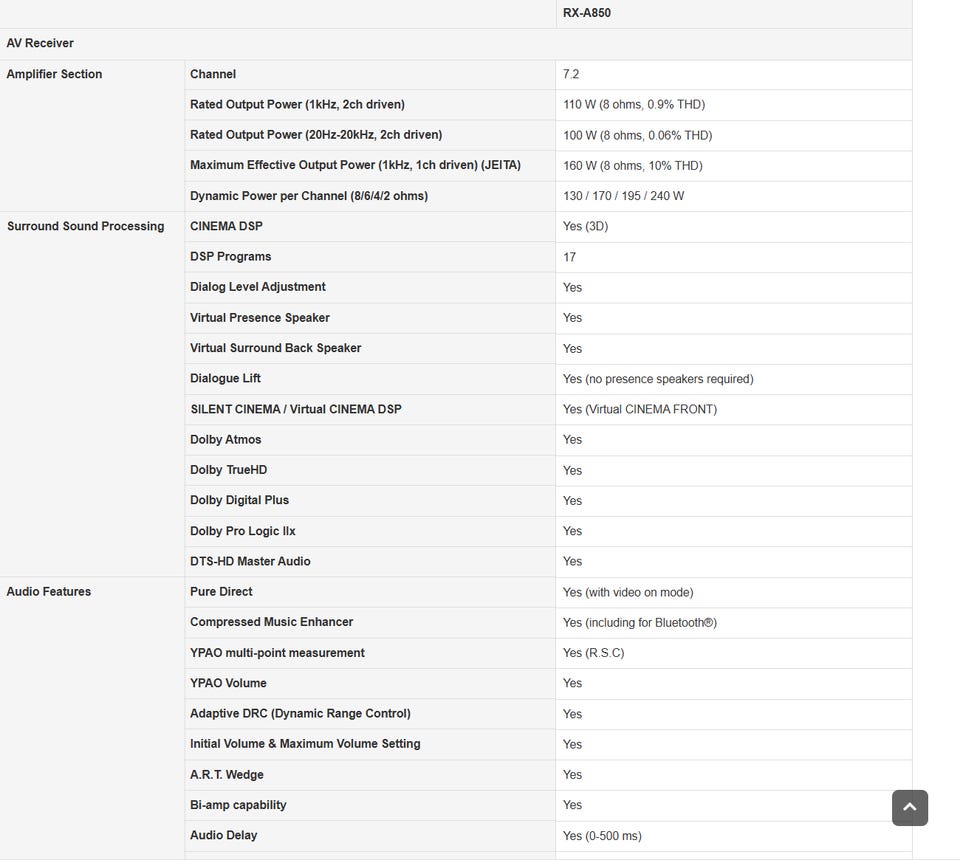The width and height of the screenshot is (960, 860).
Task: Select the Yes value for A.R.T. Wedge
Action: click(572, 775)
